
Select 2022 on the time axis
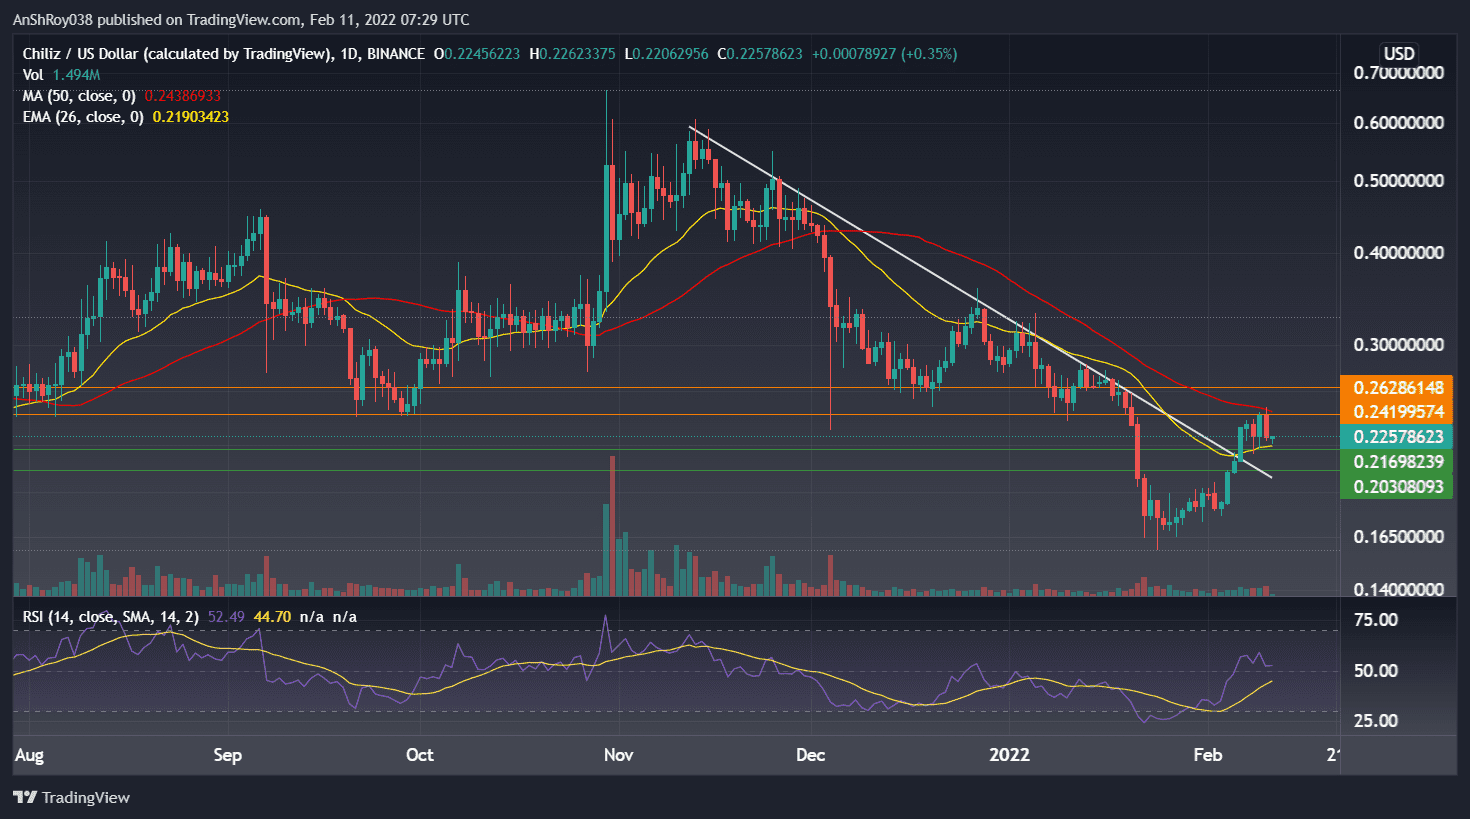tap(1010, 756)
